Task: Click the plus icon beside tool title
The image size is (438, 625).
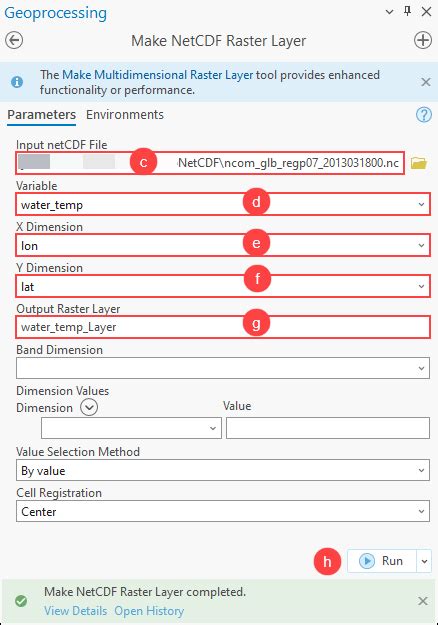Action: click(423, 40)
